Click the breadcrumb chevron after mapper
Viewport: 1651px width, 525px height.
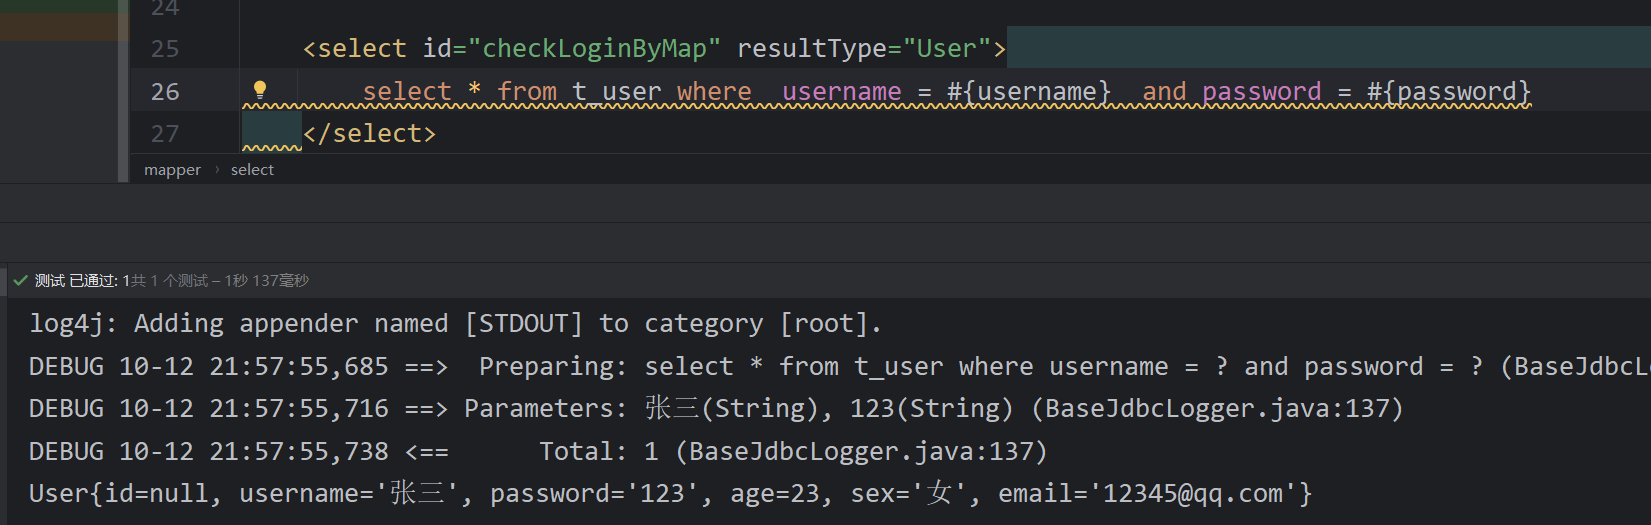tap(217, 170)
